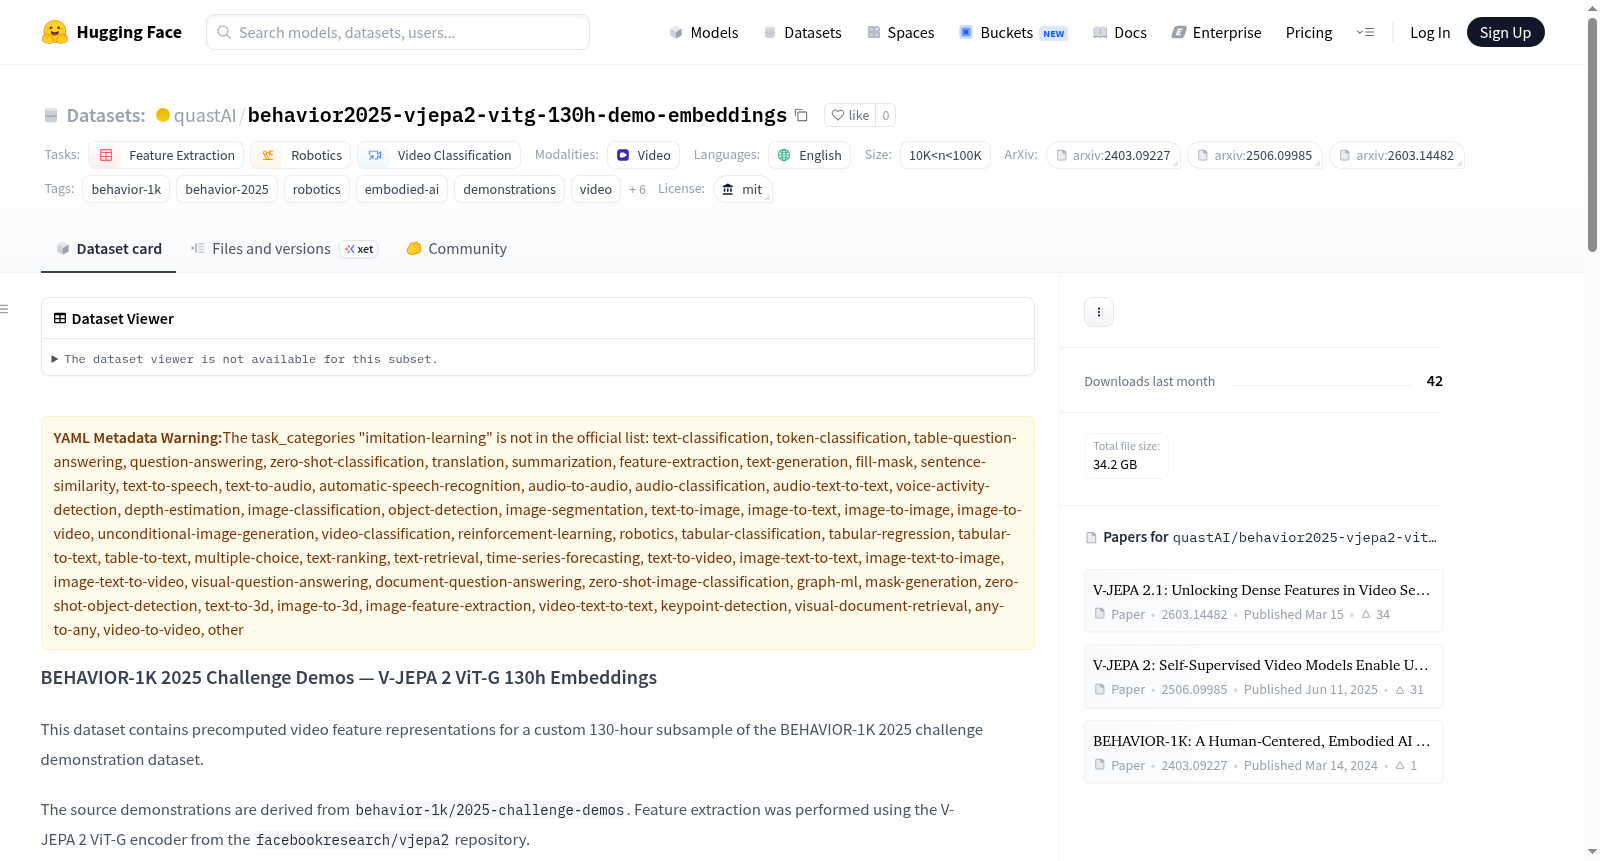This screenshot has width=1600, height=861.
Task: Go to Pricing
Action: coord(1309,32)
